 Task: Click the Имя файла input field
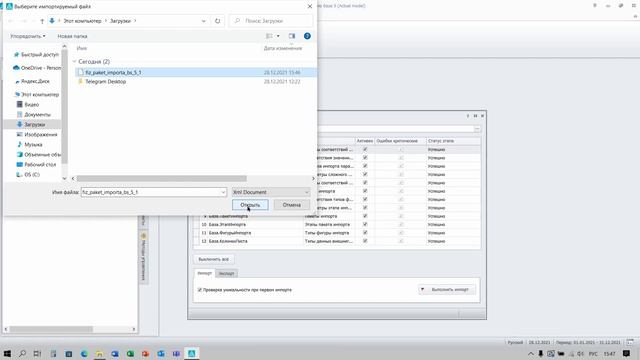[x=150, y=192]
